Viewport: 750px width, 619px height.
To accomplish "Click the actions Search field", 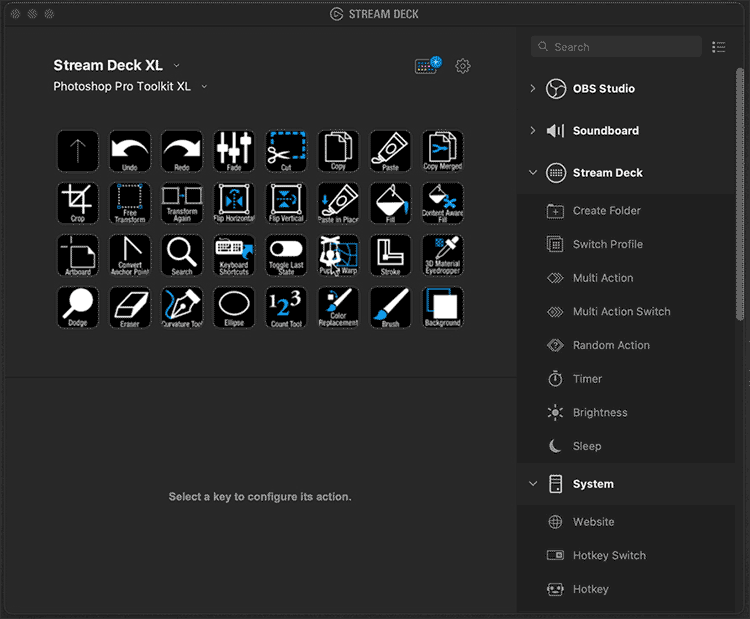I will click(x=616, y=47).
